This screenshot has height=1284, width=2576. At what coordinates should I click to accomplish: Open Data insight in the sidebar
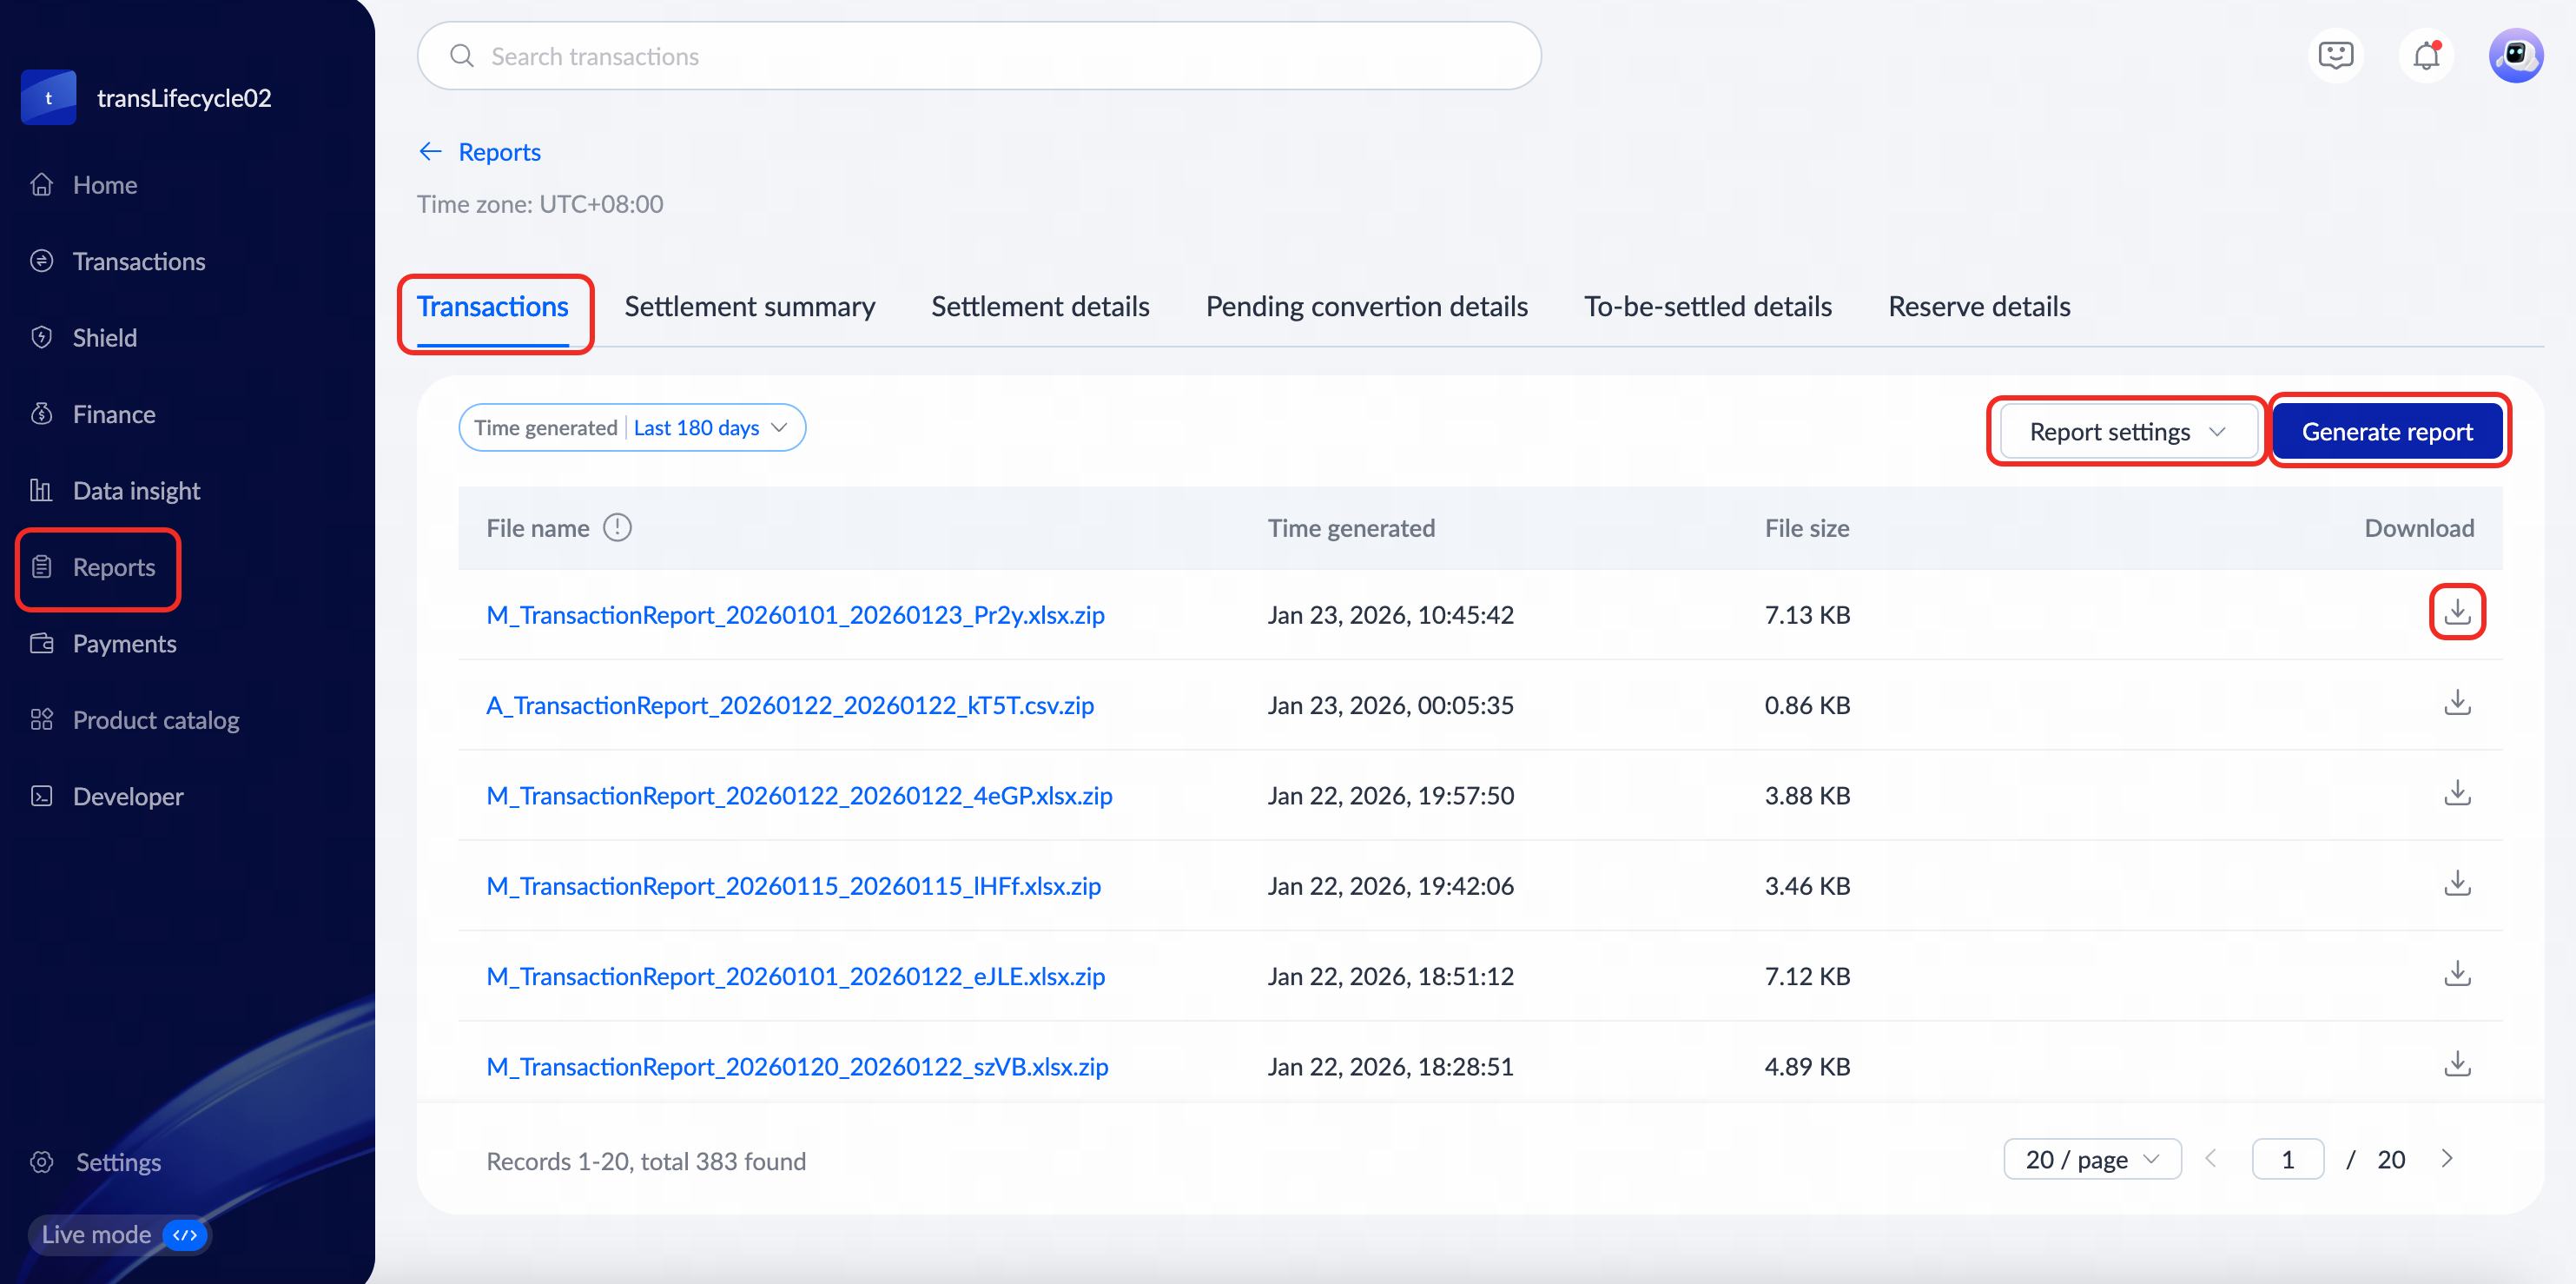point(136,491)
